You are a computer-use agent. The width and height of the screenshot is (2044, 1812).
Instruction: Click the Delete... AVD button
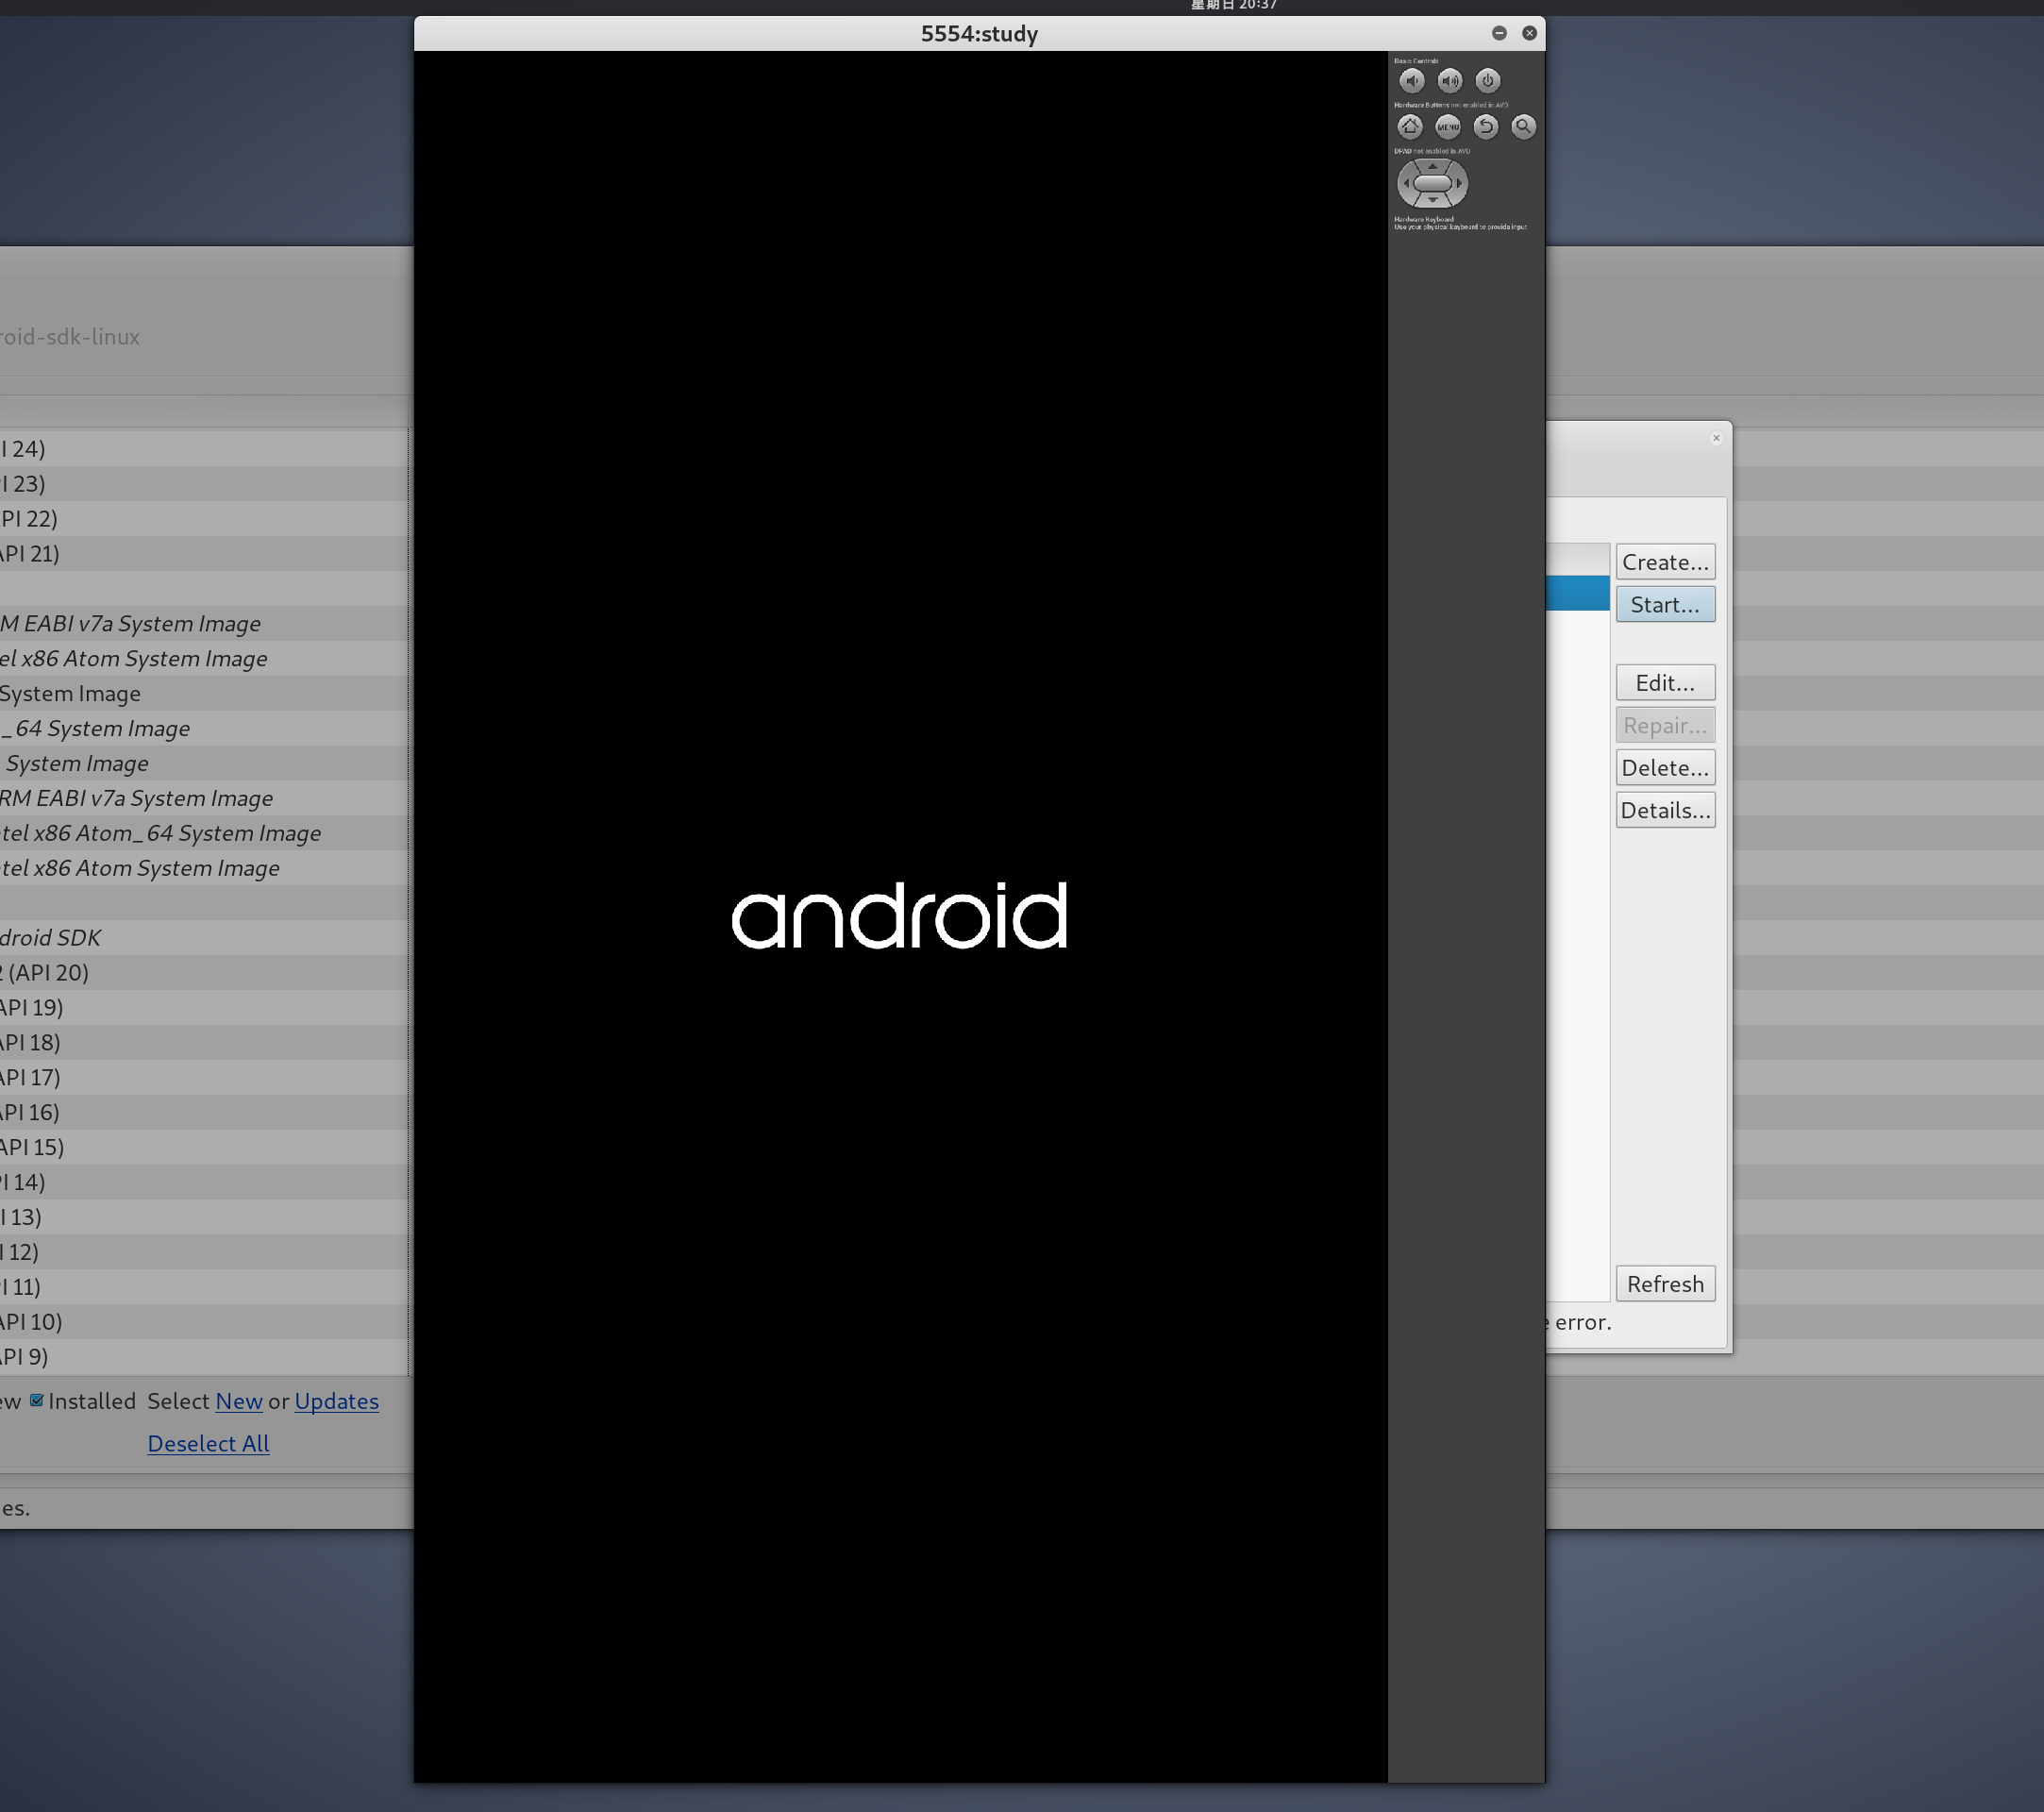coord(1664,768)
